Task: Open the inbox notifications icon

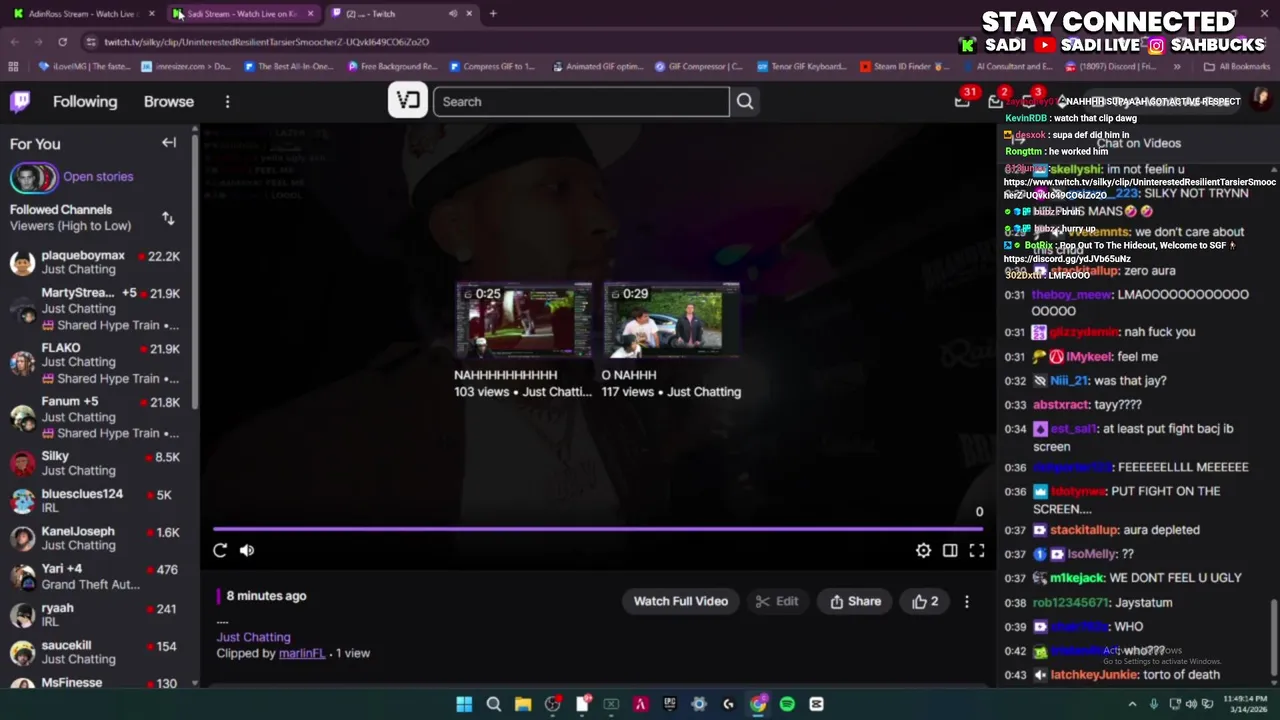Action: 995,101
